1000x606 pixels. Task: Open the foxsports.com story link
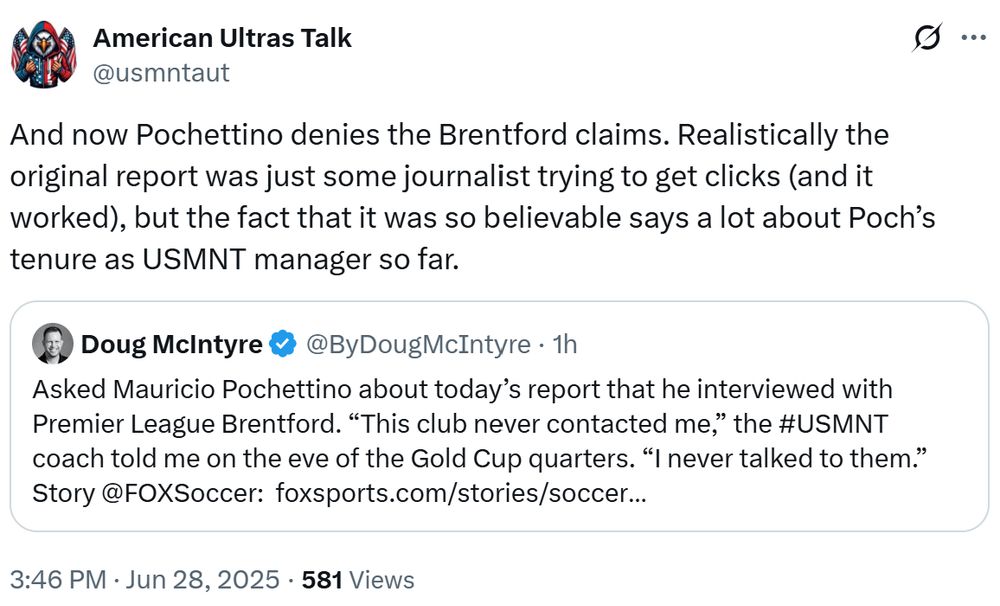pyautogui.click(x=461, y=493)
